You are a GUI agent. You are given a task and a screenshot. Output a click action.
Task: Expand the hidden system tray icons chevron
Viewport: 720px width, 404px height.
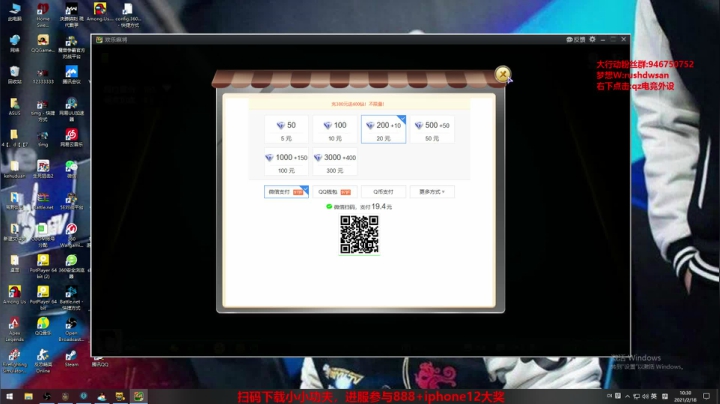pyautogui.click(x=627, y=396)
